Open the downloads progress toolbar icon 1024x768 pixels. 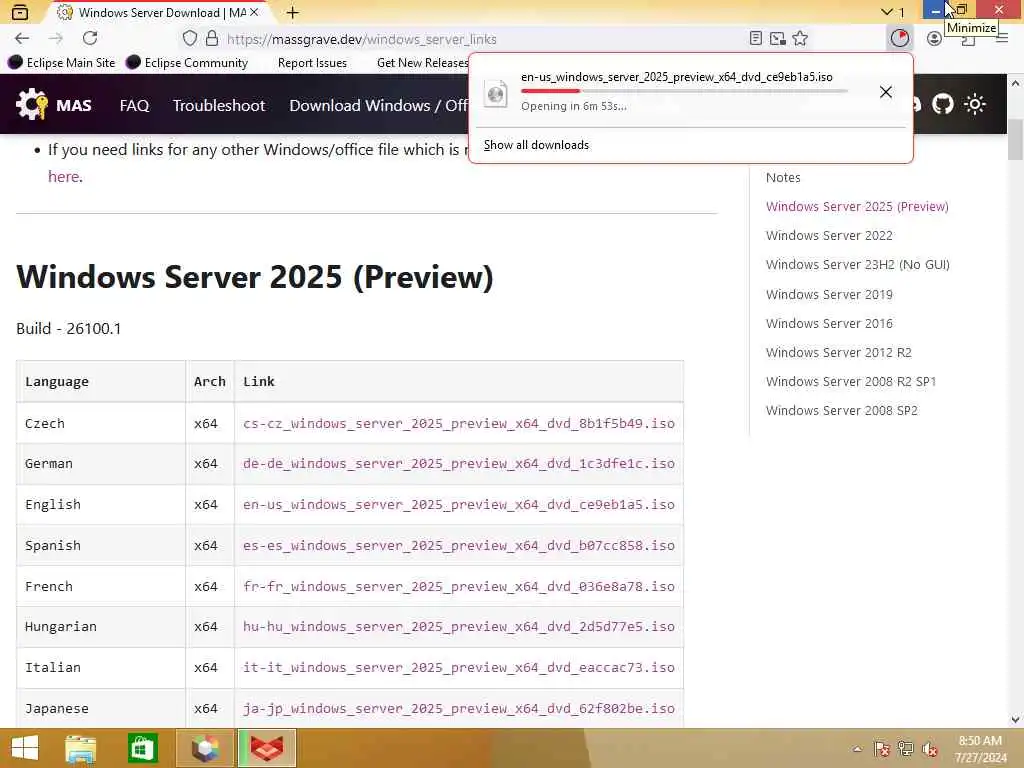899,39
